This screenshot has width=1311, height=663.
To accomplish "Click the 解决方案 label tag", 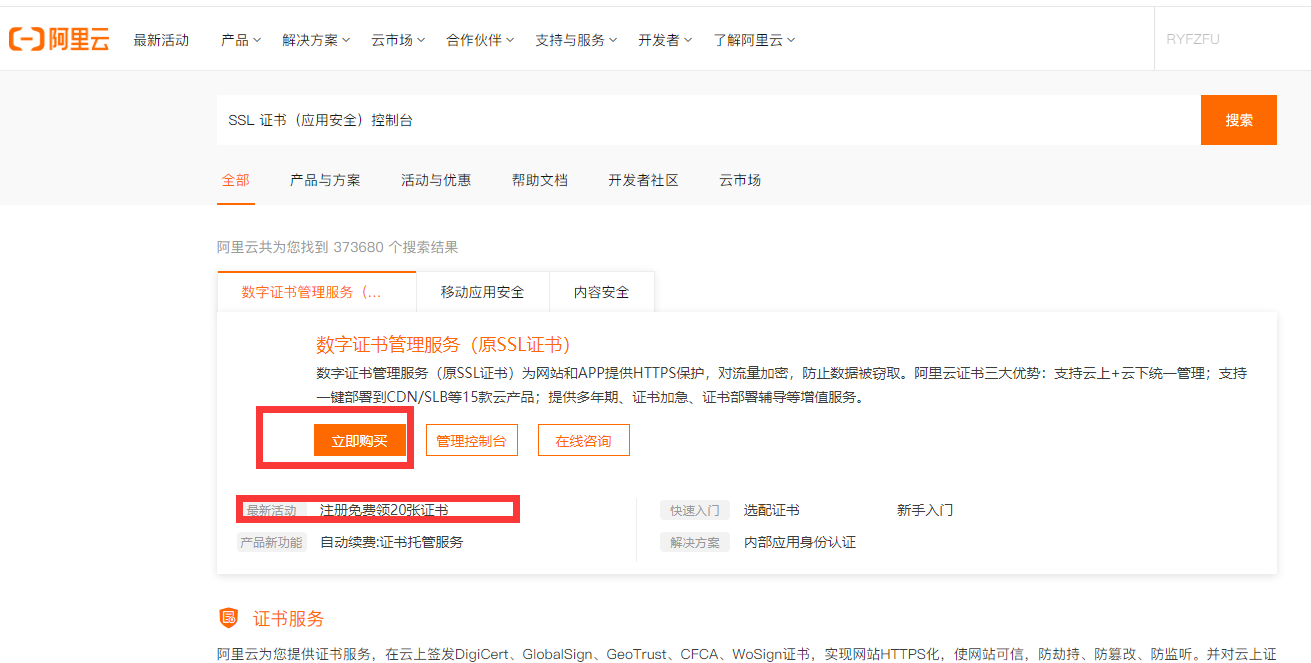I will [x=694, y=541].
